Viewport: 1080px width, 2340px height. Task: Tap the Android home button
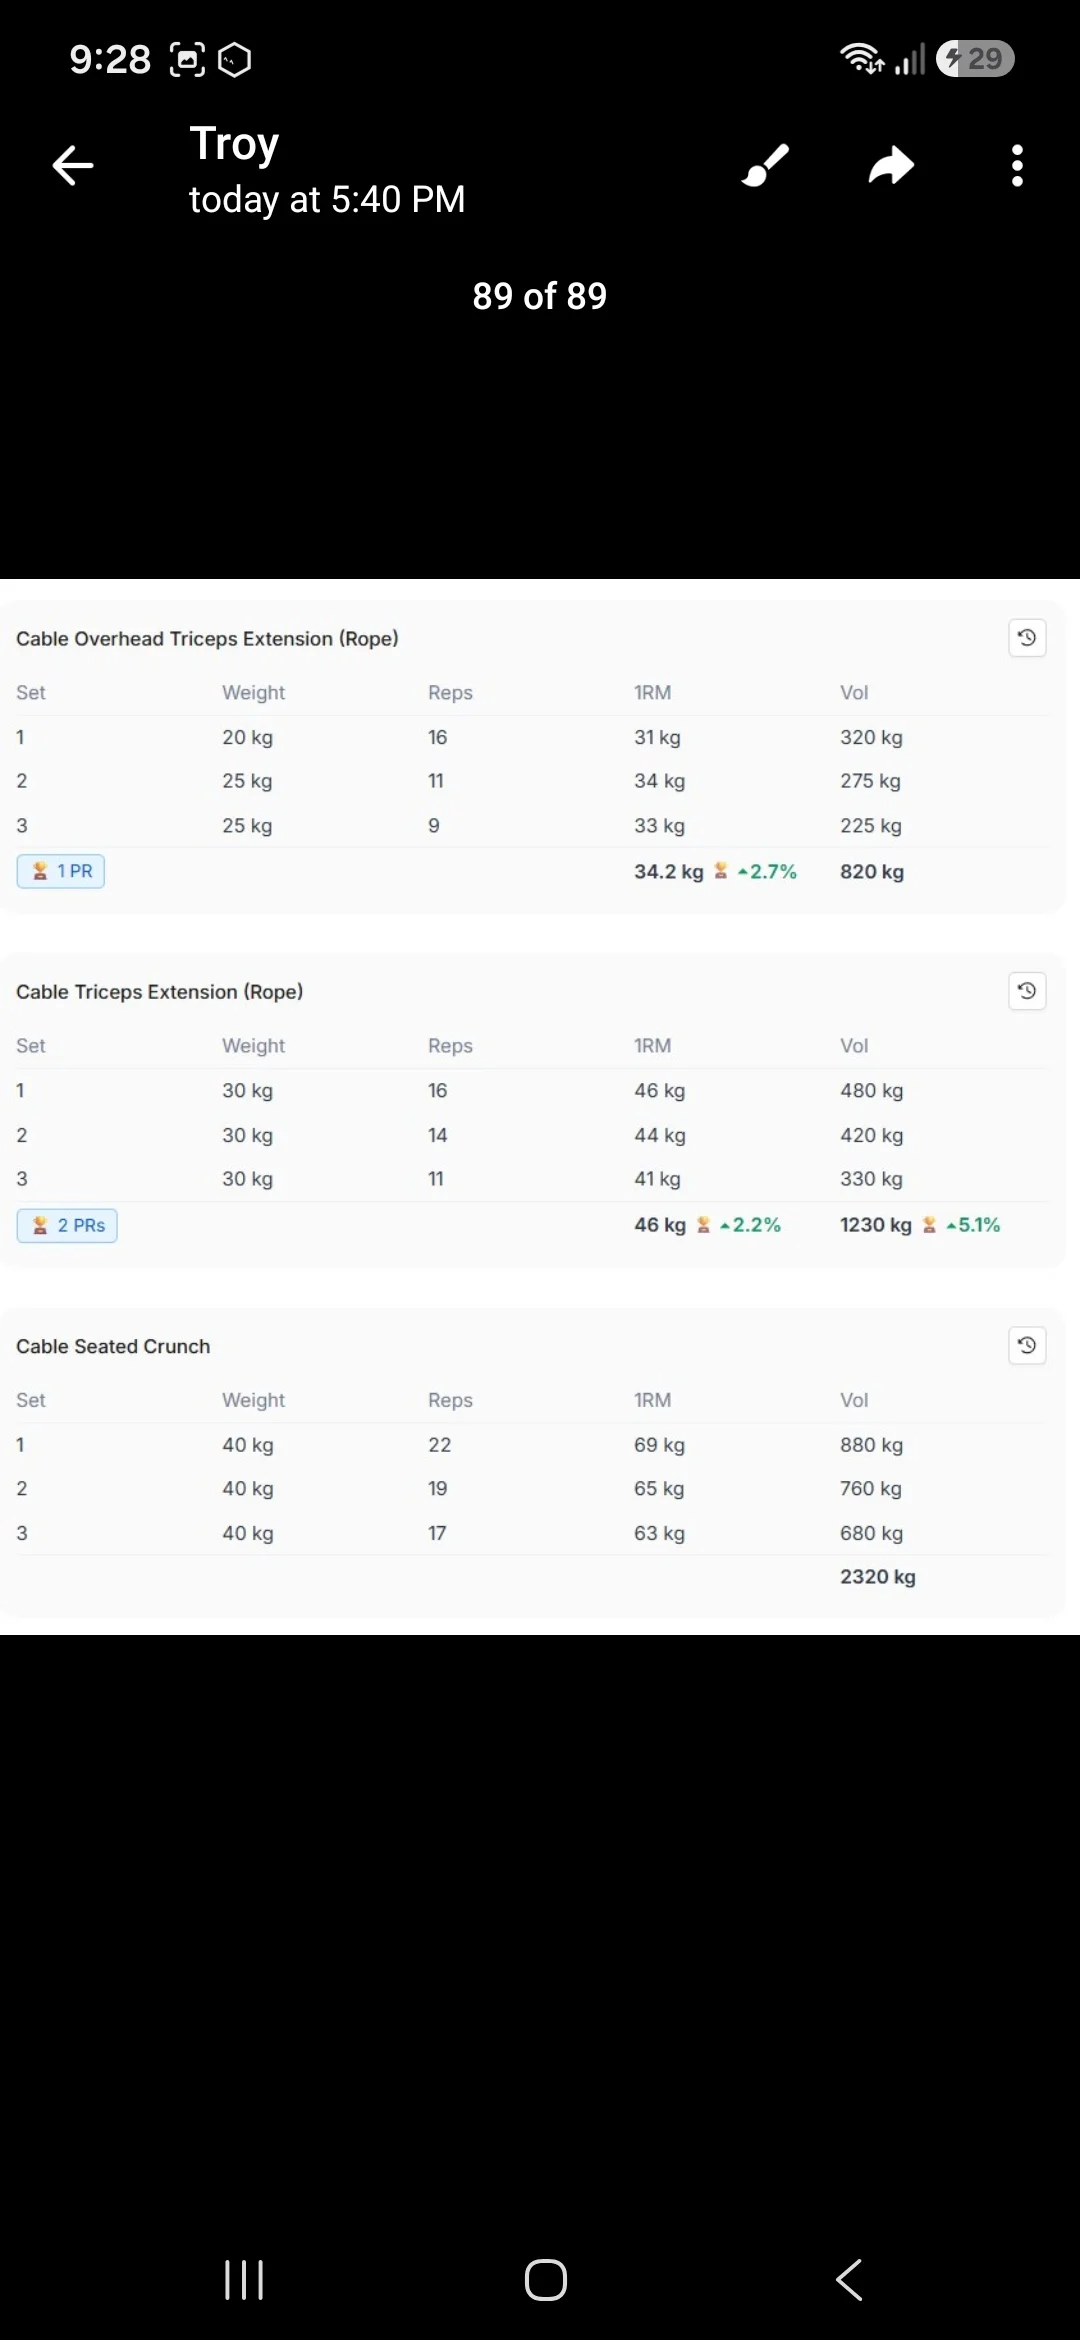(x=546, y=2280)
